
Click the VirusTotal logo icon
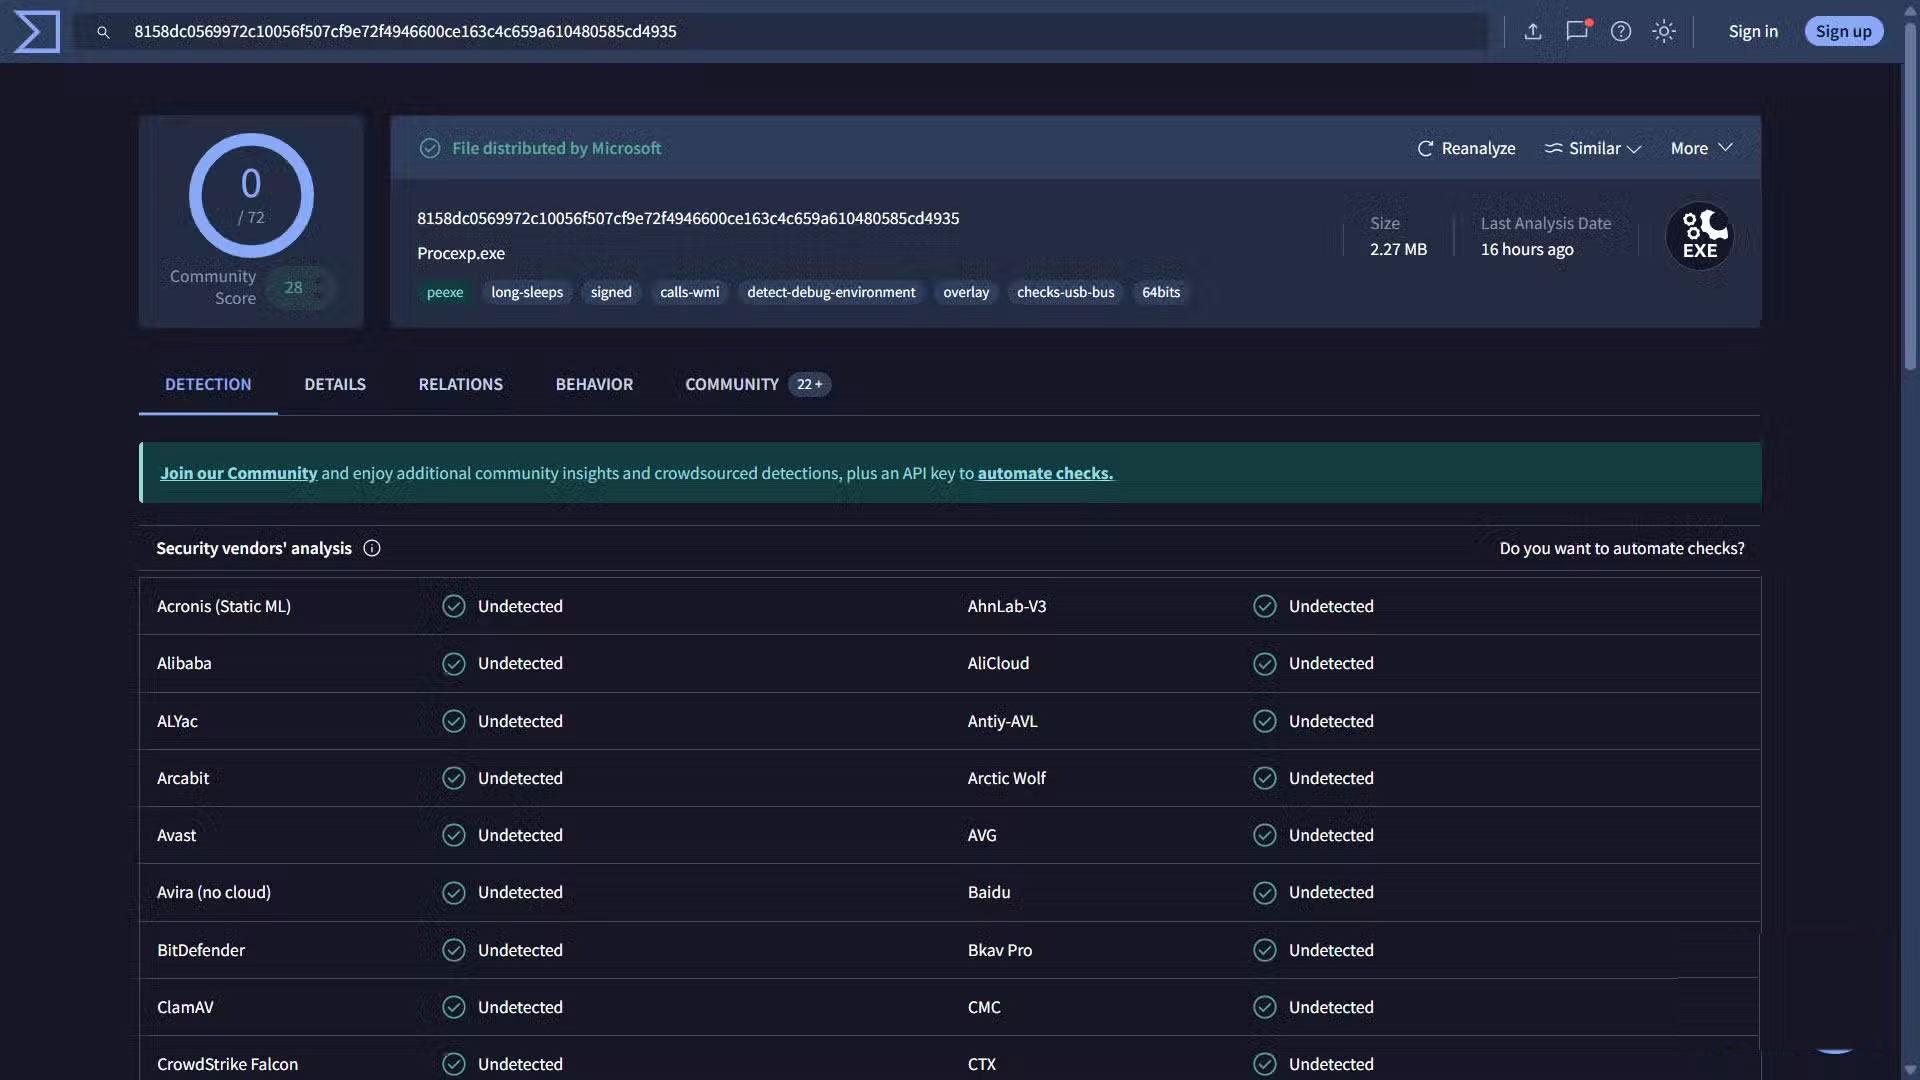(37, 32)
